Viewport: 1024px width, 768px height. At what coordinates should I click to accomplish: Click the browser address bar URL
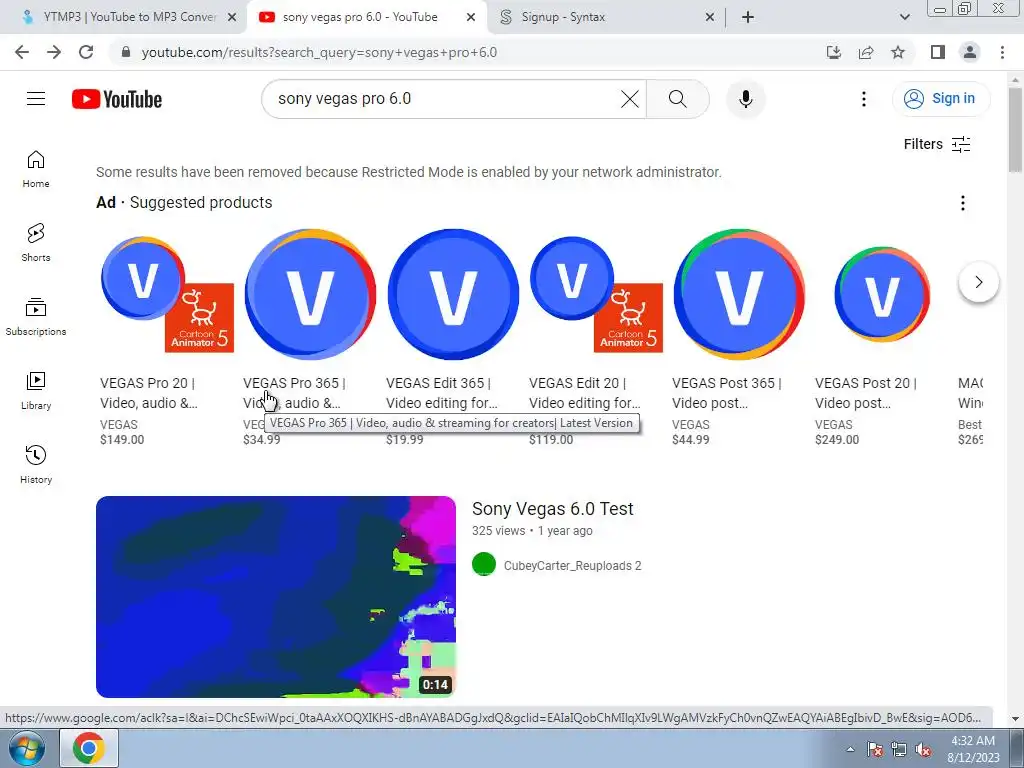tap(319, 52)
